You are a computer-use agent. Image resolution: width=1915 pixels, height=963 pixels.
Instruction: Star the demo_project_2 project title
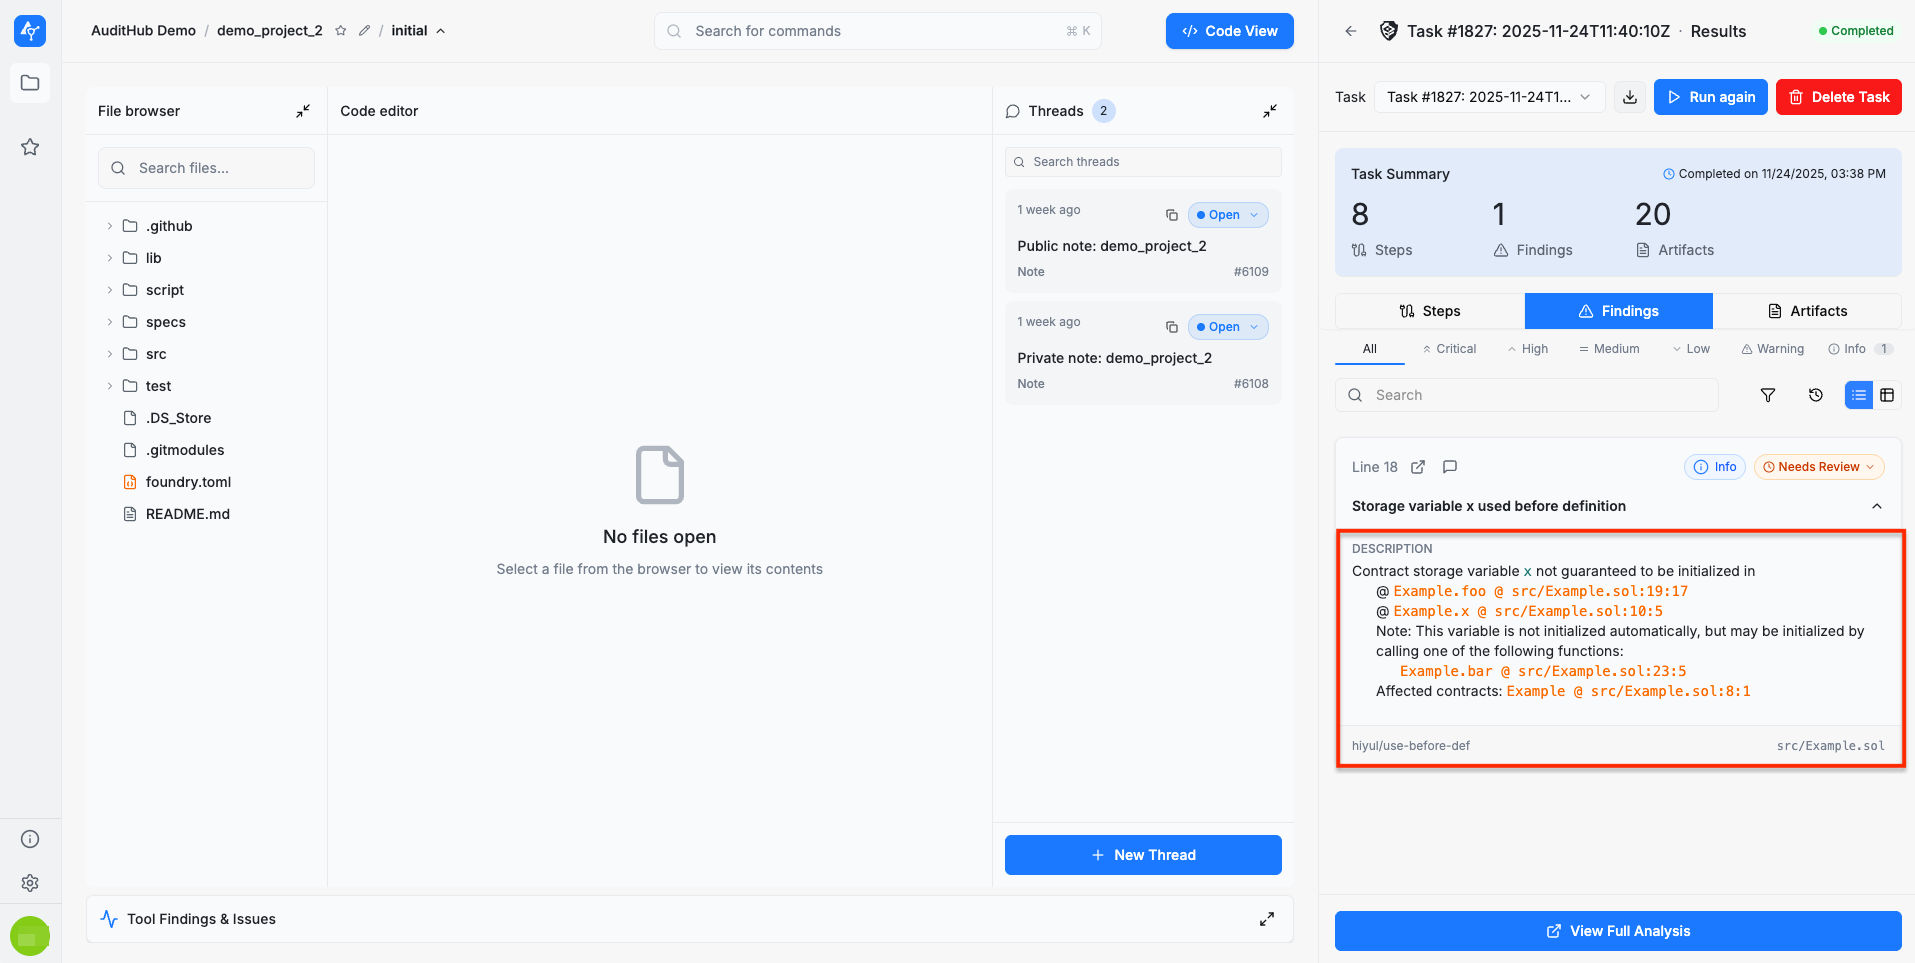341,31
